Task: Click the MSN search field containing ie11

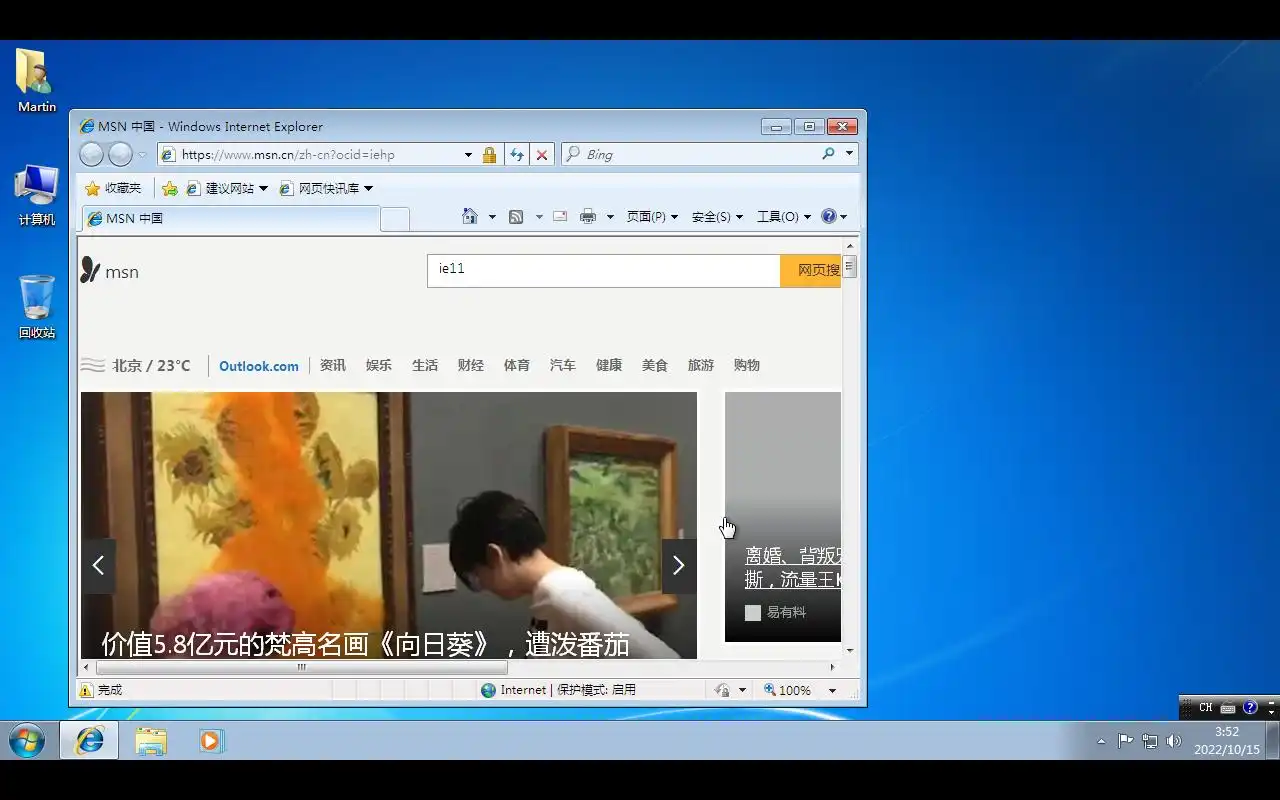Action: (x=604, y=270)
